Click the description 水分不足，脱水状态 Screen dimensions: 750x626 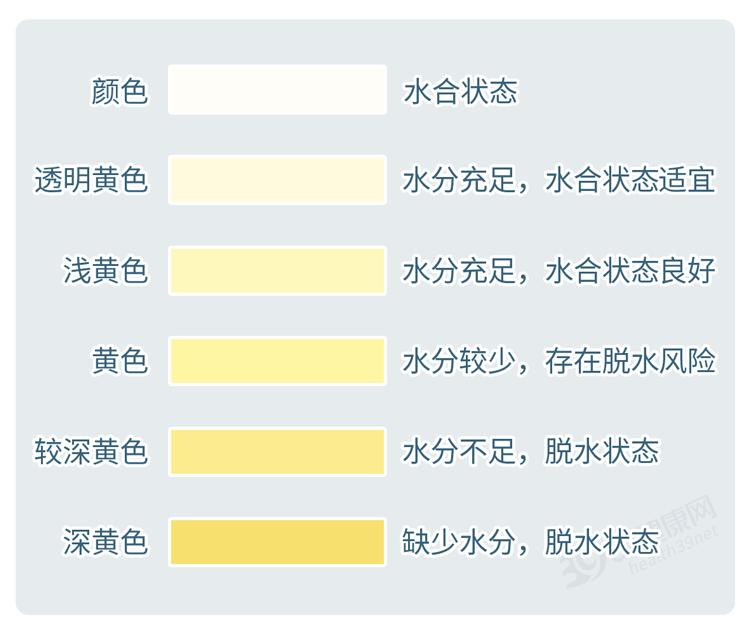(531, 452)
